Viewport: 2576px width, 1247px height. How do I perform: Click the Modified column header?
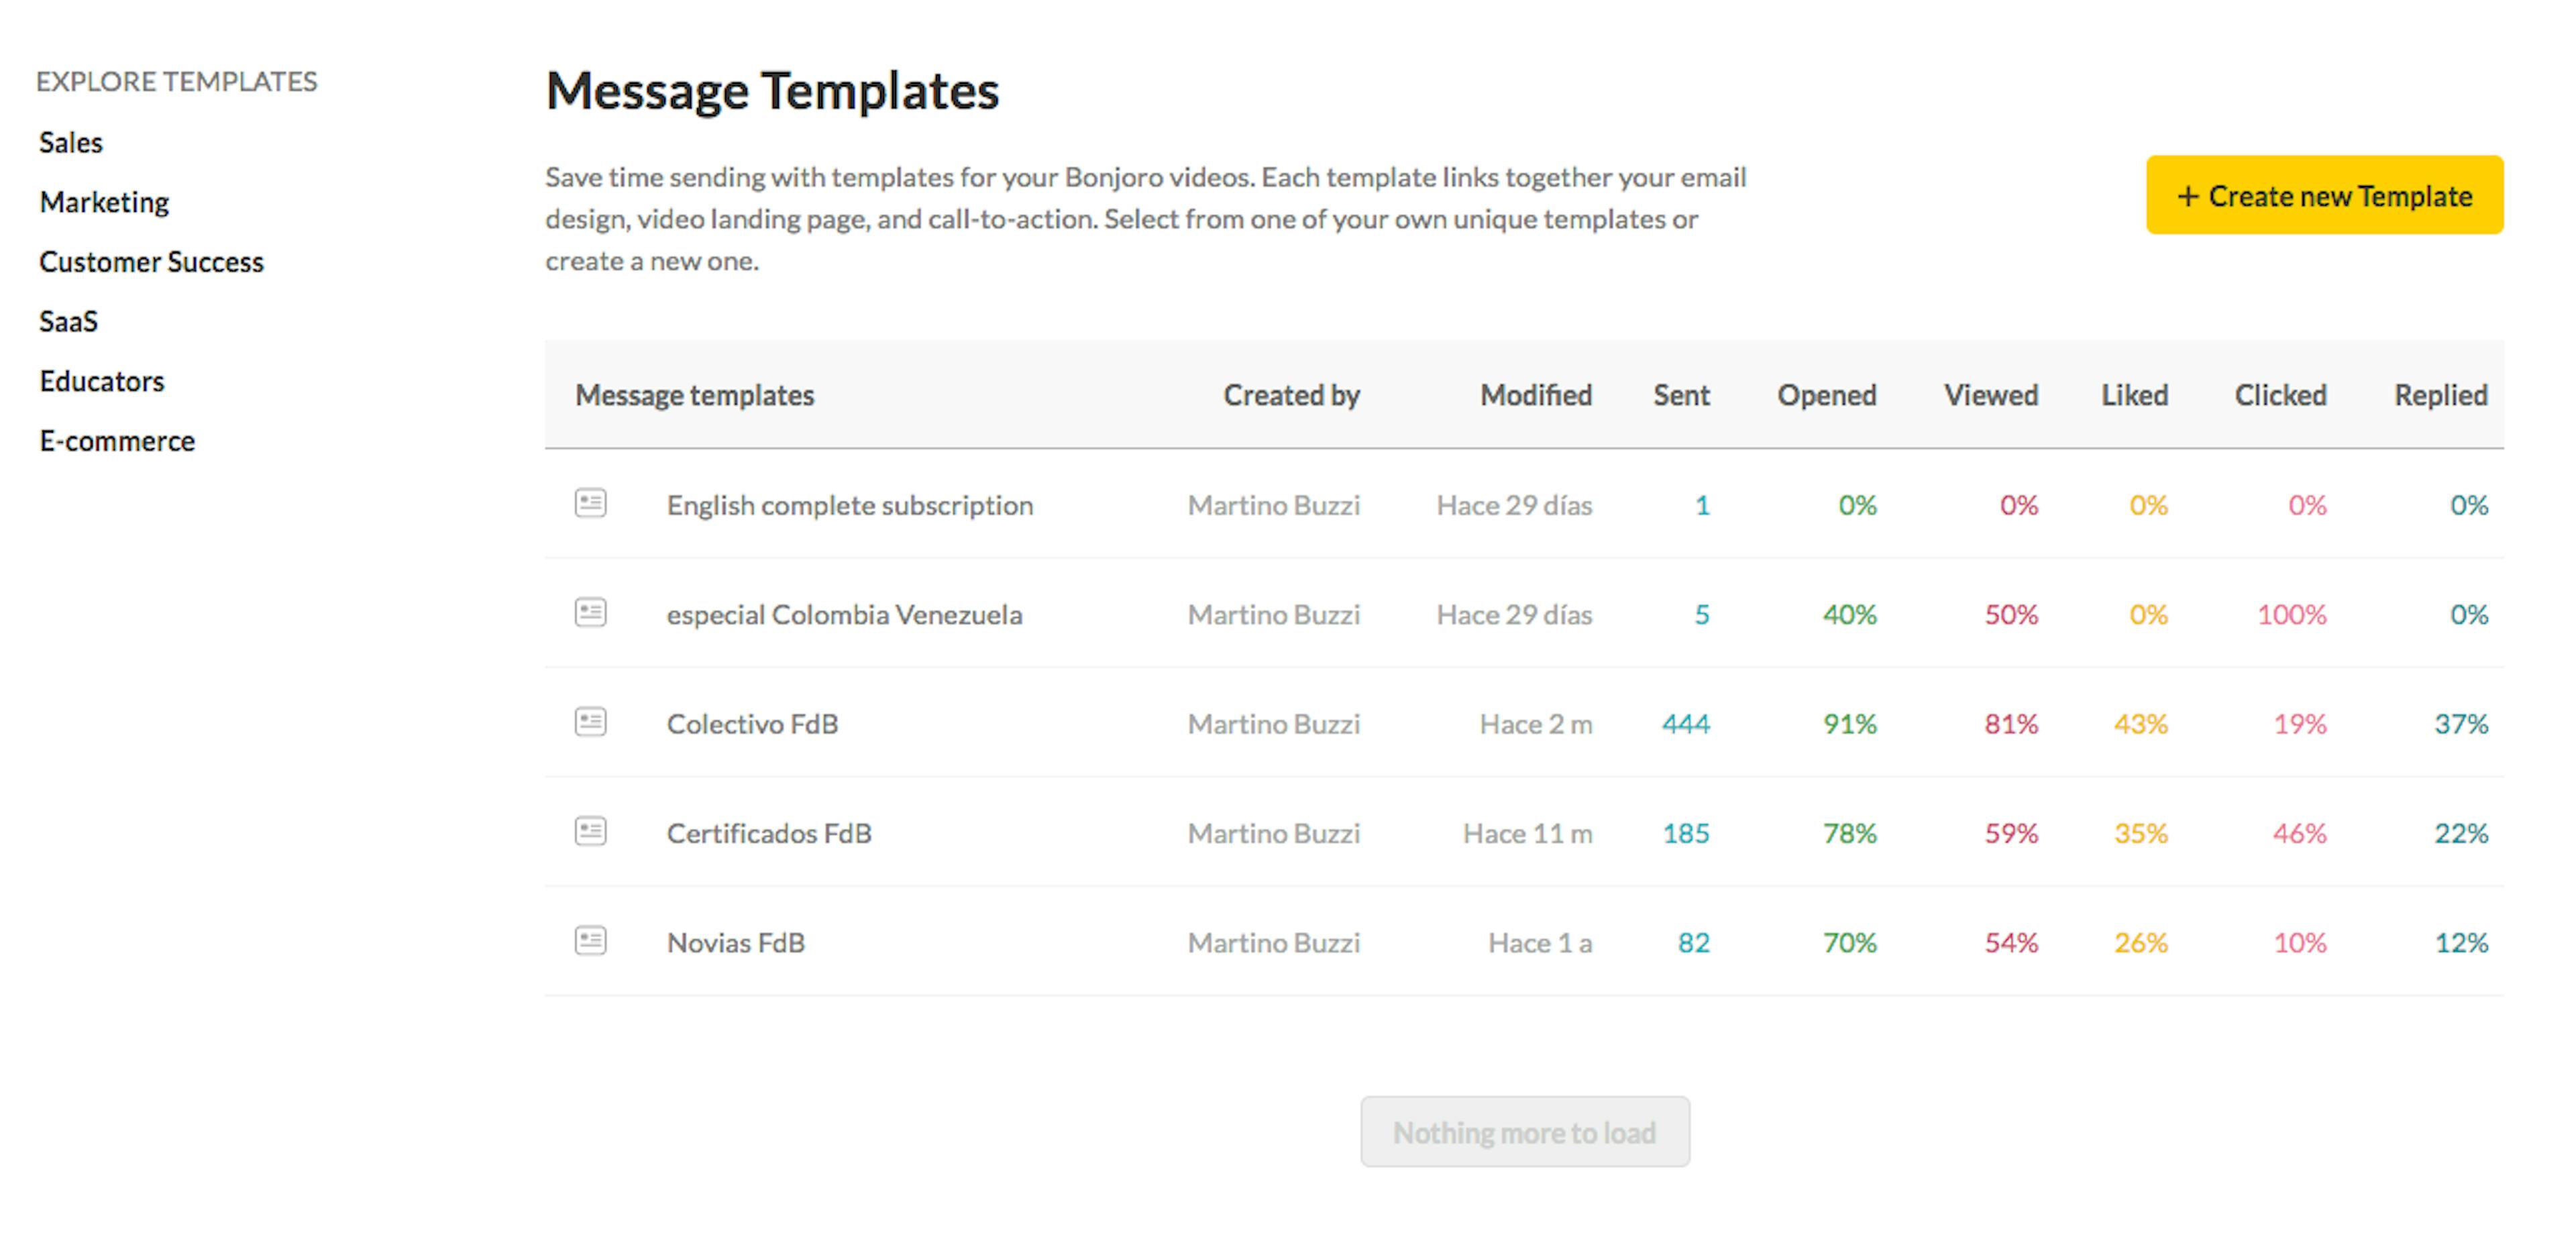pyautogui.click(x=1536, y=395)
